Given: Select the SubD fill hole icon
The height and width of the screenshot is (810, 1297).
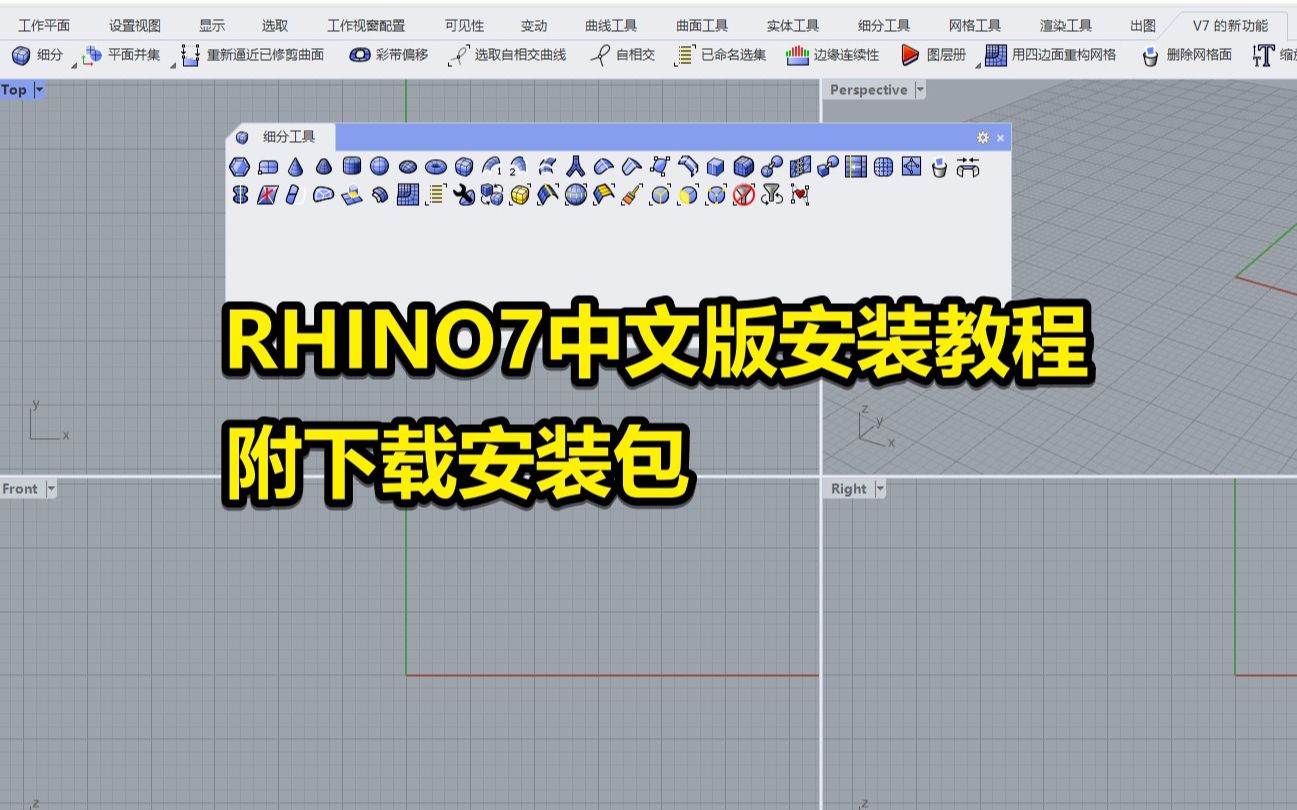Looking at the screenshot, I should [x=324, y=195].
